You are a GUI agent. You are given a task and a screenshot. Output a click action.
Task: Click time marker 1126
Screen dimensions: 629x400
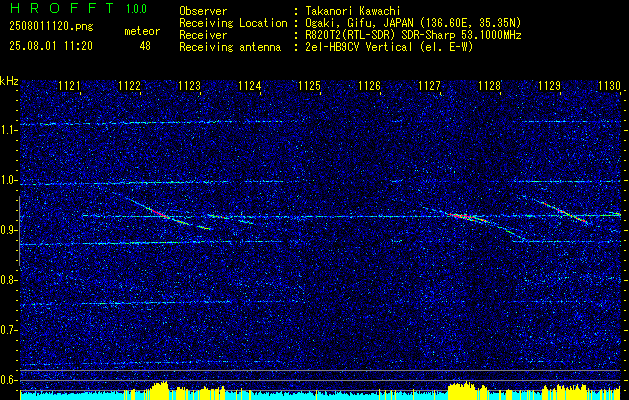click(369, 85)
